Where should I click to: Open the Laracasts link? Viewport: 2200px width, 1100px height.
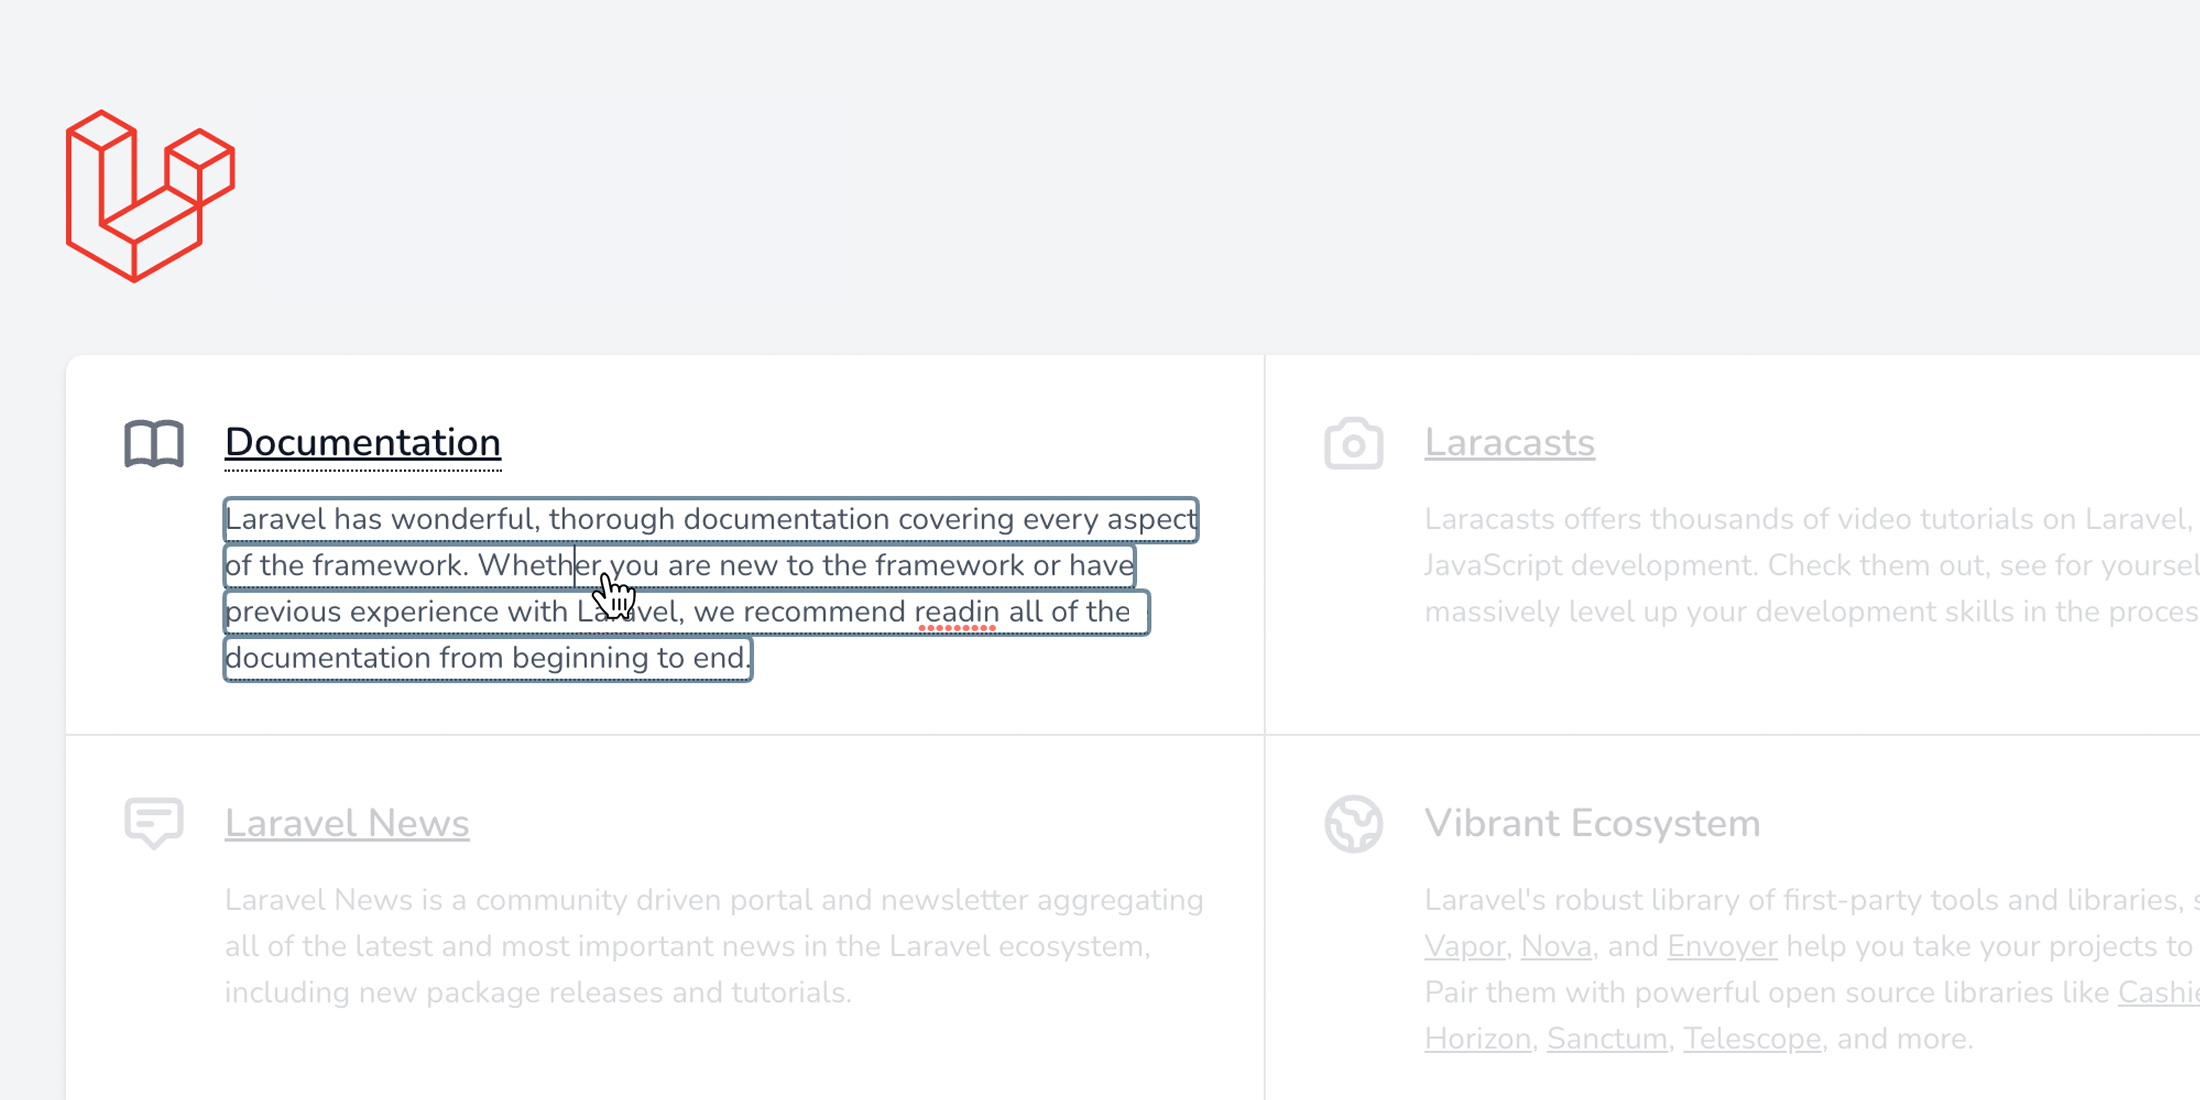point(1509,443)
